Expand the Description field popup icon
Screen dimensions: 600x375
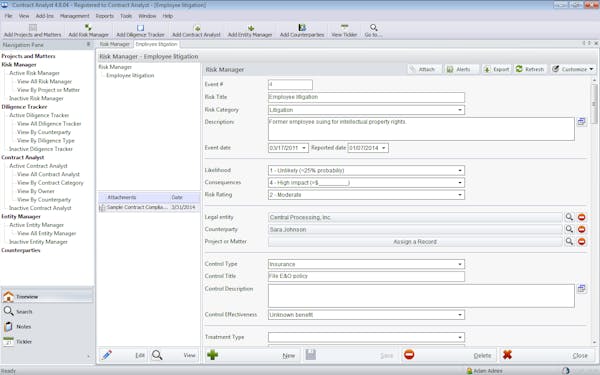(x=581, y=122)
